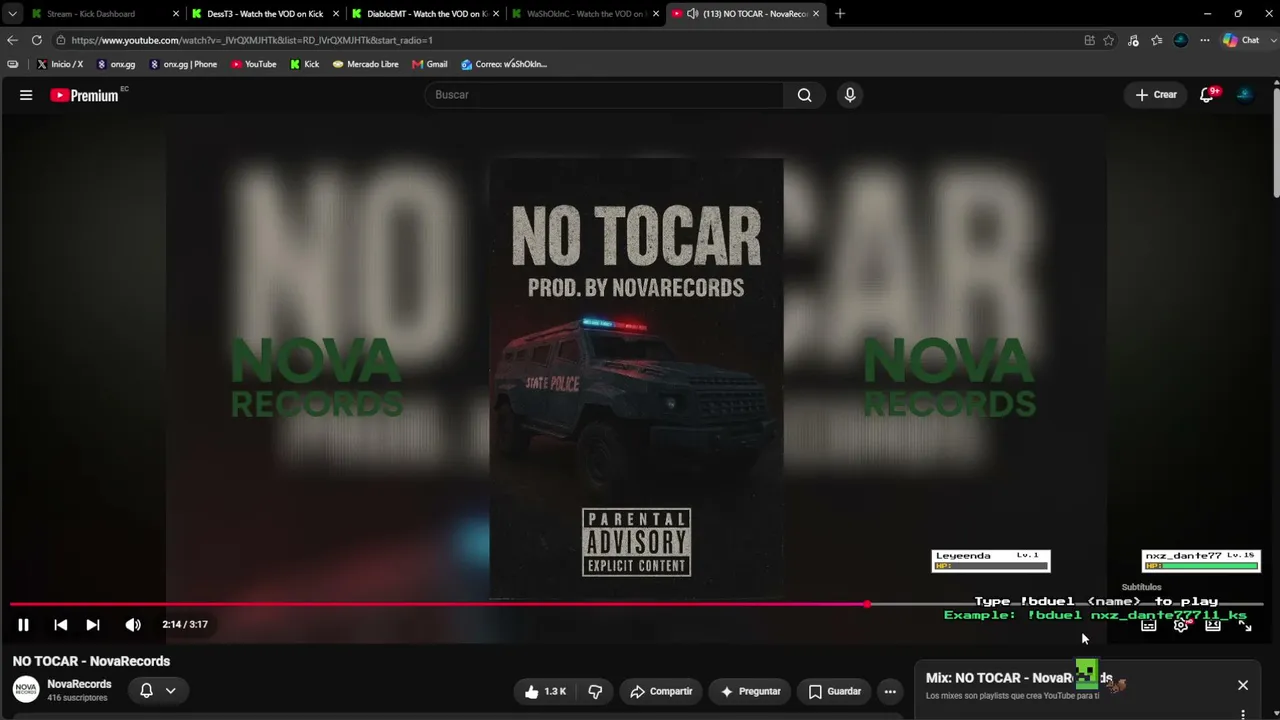Toggle subtitles on the player

click(x=1149, y=626)
